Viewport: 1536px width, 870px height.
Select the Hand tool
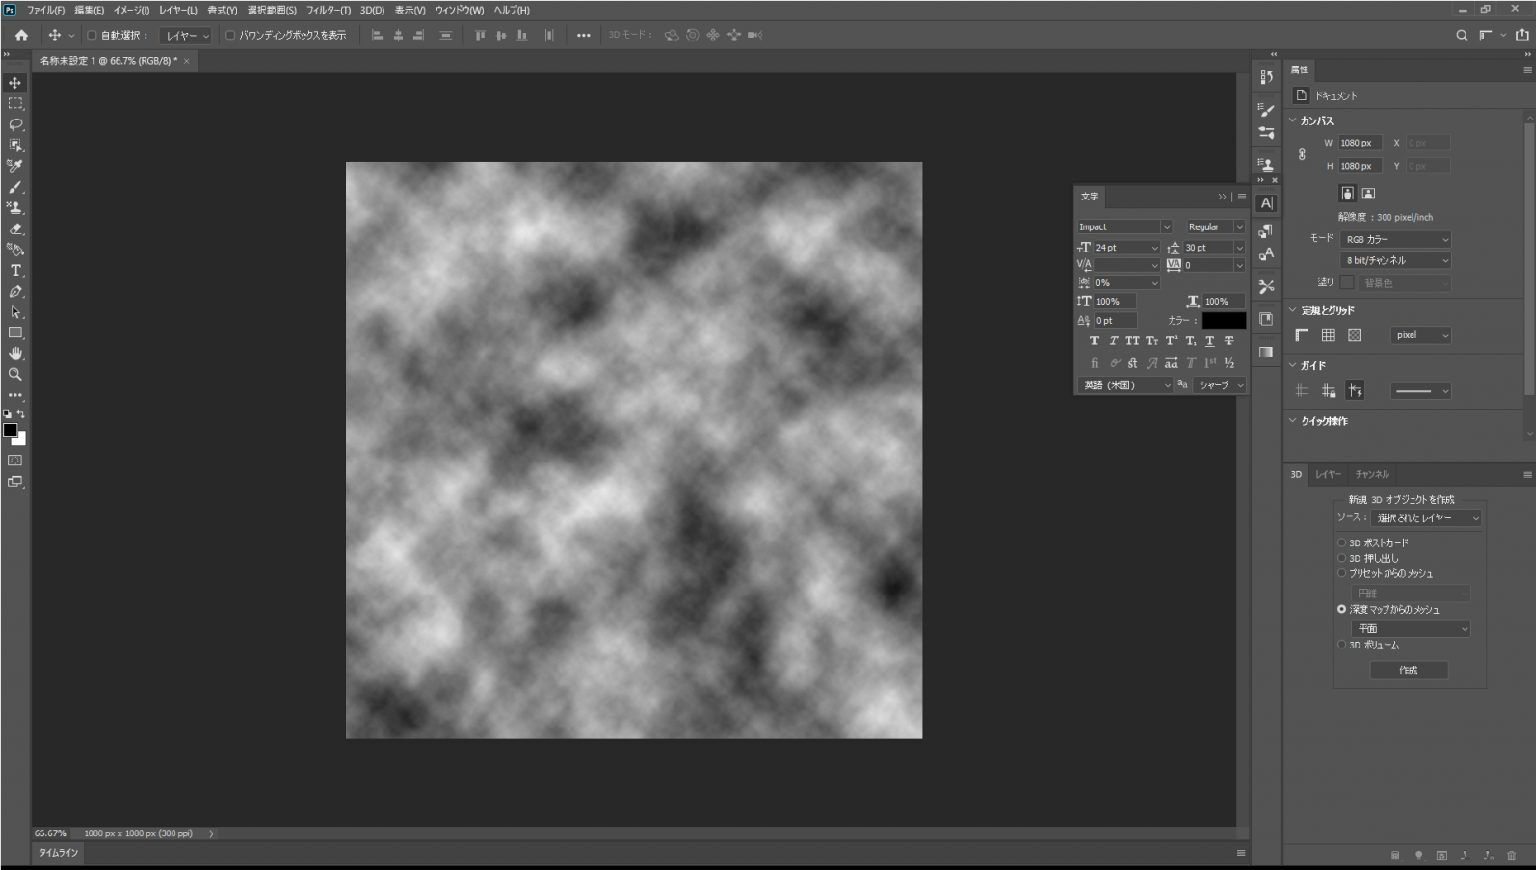point(14,353)
